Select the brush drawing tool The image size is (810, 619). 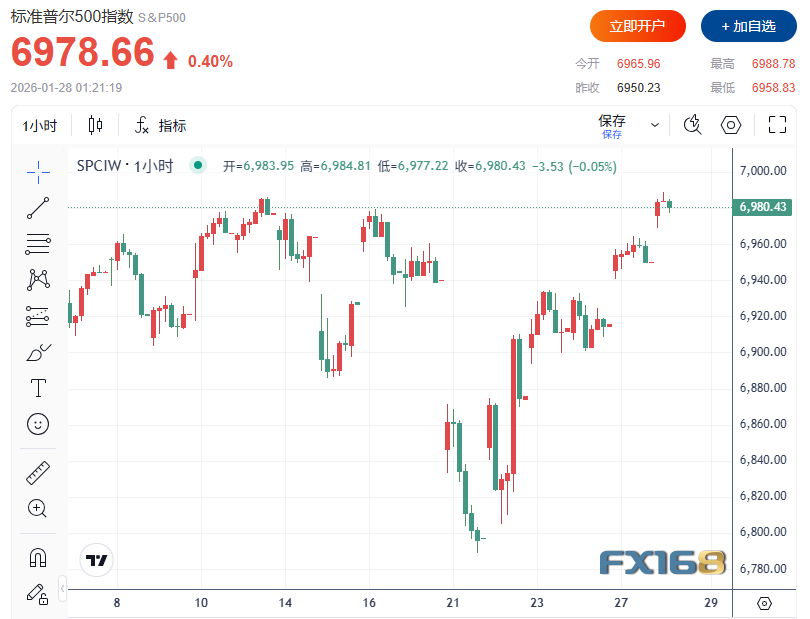38,352
